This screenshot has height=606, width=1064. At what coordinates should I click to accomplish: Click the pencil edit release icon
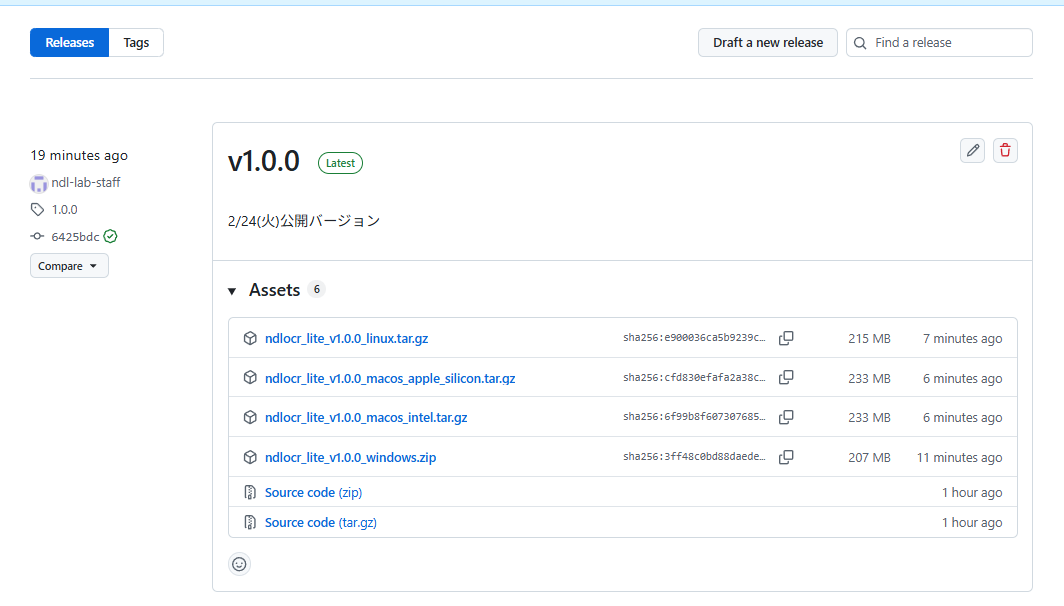pos(972,151)
